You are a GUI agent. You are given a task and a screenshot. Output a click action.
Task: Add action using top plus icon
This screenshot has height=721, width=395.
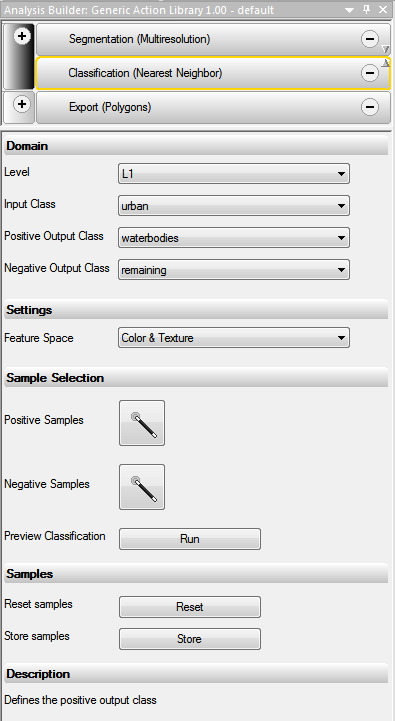click(x=22, y=36)
